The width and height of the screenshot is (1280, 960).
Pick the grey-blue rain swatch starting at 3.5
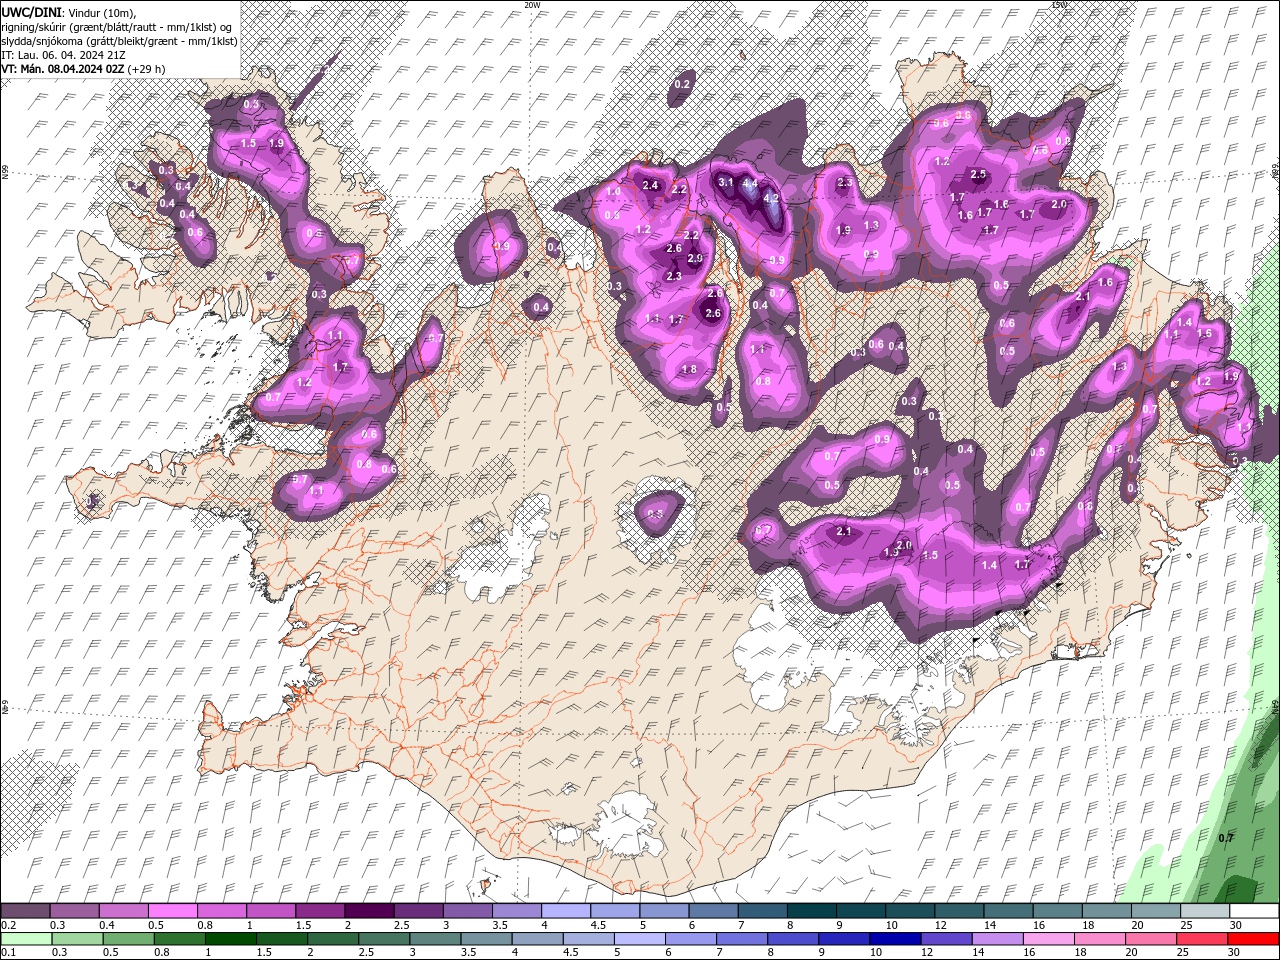pos(485,939)
